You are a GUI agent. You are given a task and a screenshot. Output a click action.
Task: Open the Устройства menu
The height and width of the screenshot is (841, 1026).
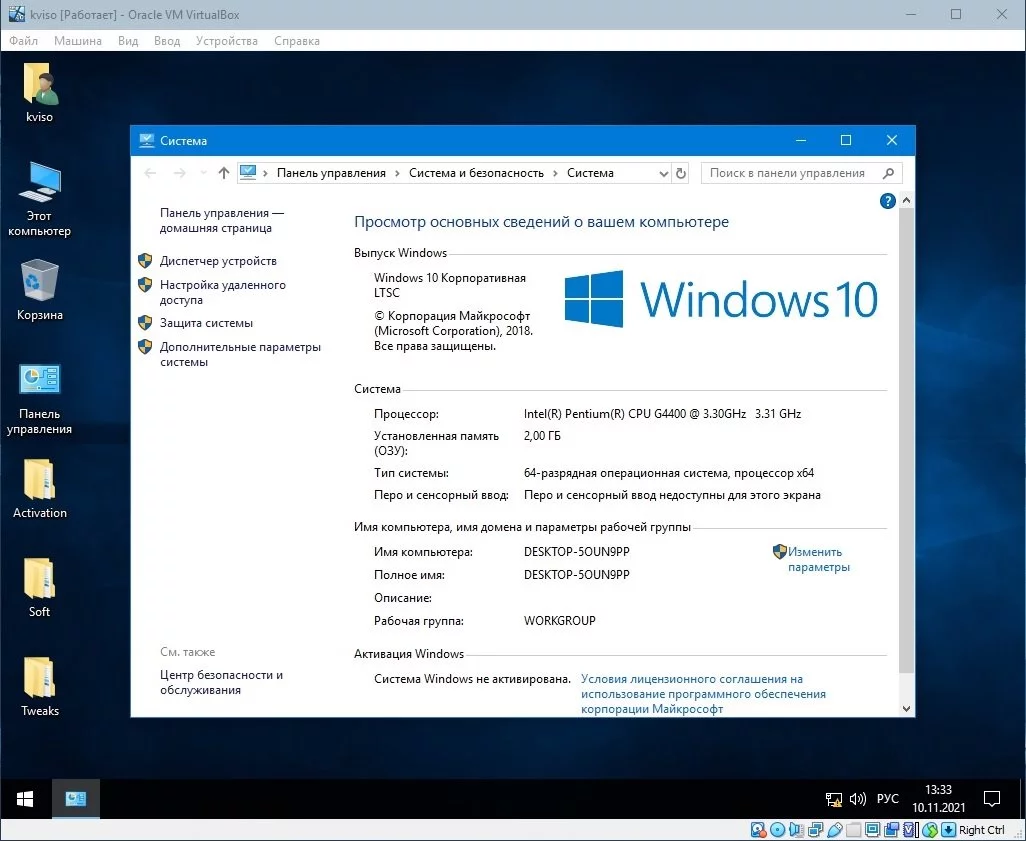click(x=227, y=41)
